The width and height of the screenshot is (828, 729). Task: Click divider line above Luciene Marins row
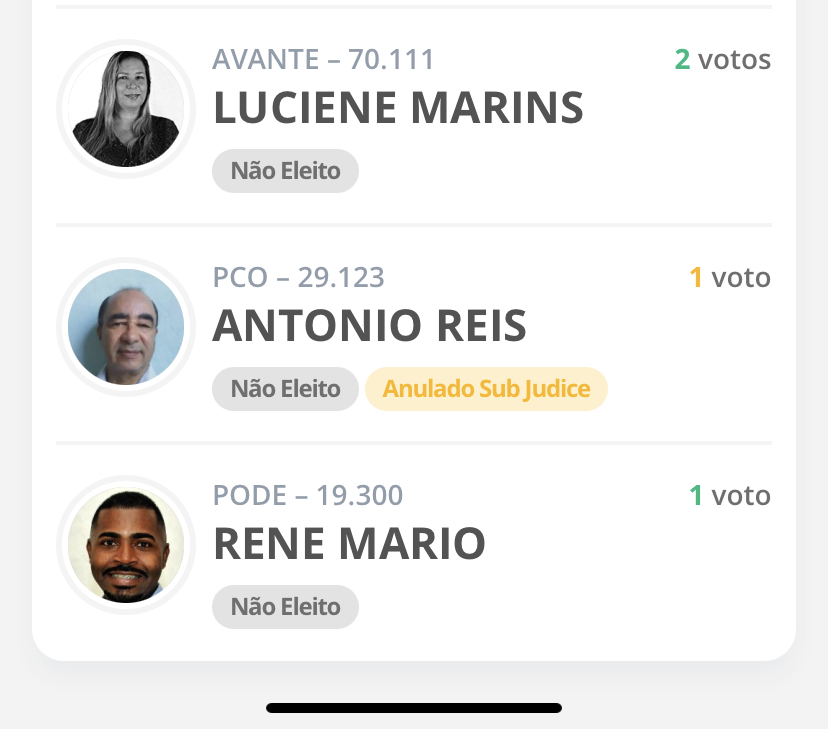pos(414,7)
